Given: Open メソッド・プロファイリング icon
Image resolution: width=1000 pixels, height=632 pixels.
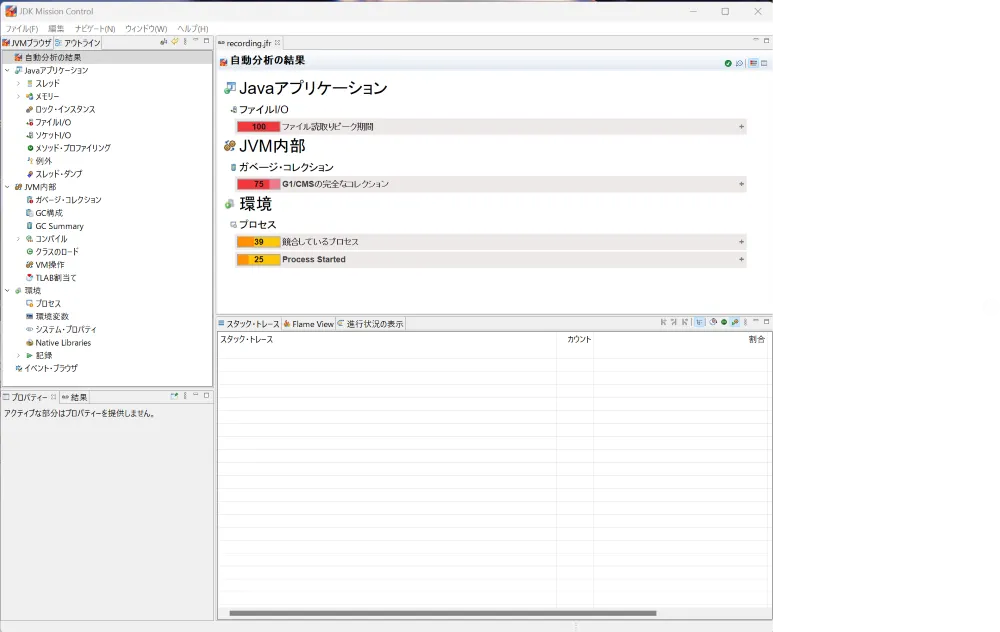Looking at the screenshot, I should 29,148.
